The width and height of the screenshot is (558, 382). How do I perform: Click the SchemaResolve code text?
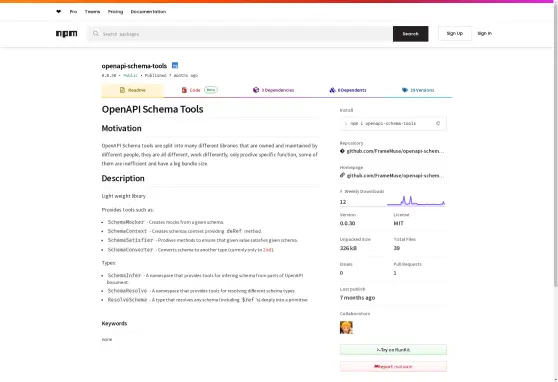127,291
